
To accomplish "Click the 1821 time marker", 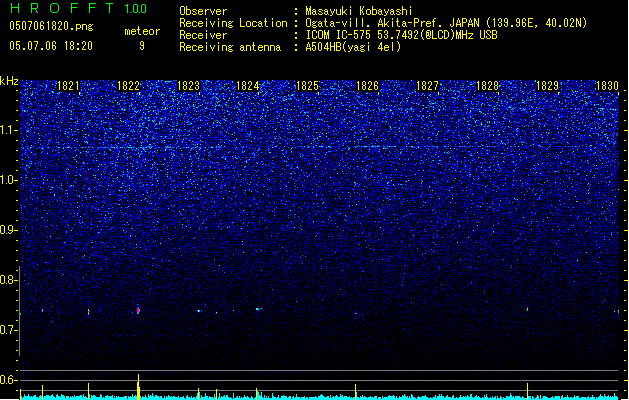I will coord(68,86).
